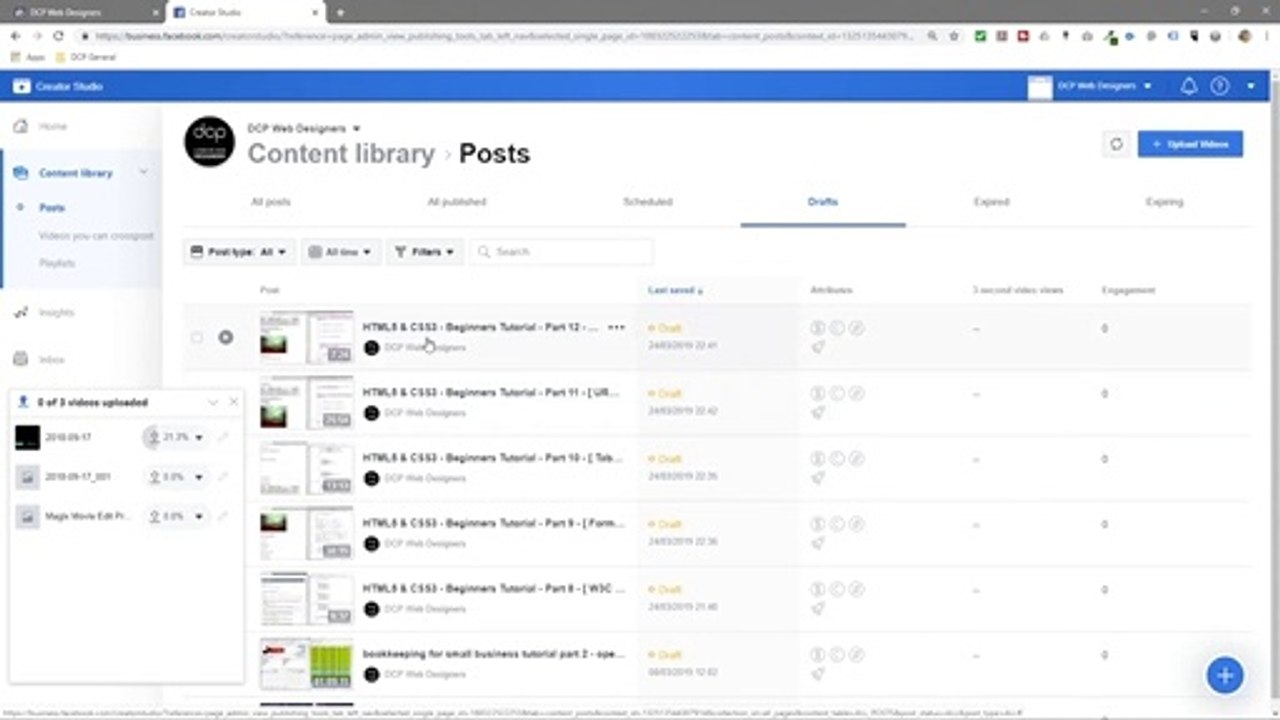
Task: Close the video upload panel
Action: tap(234, 402)
